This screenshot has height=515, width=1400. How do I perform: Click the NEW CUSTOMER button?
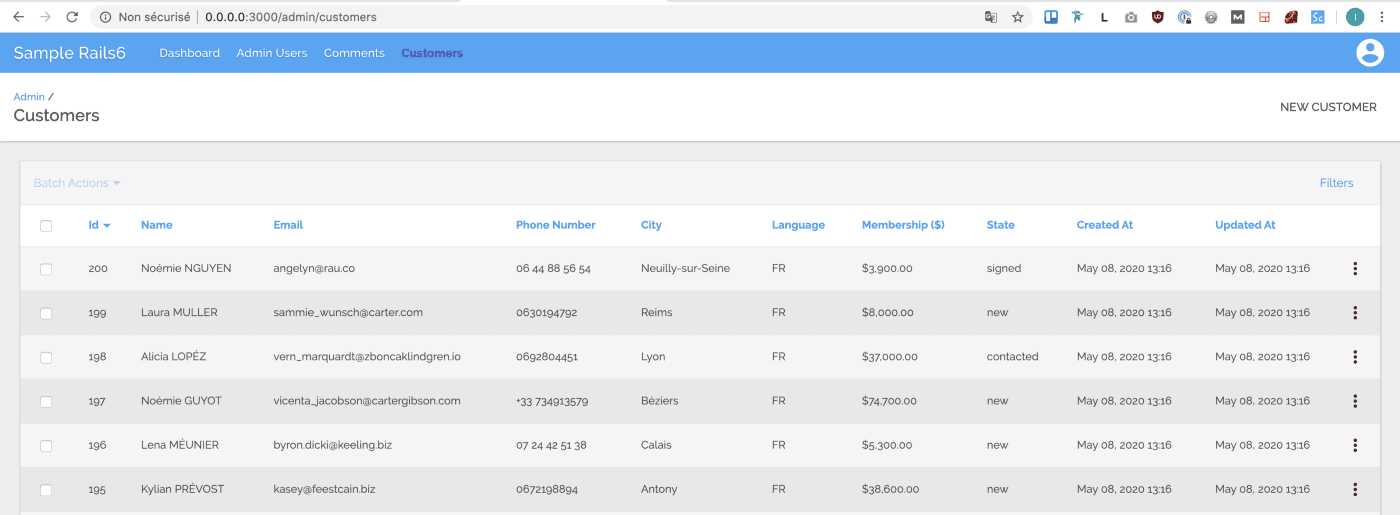[x=1328, y=107]
